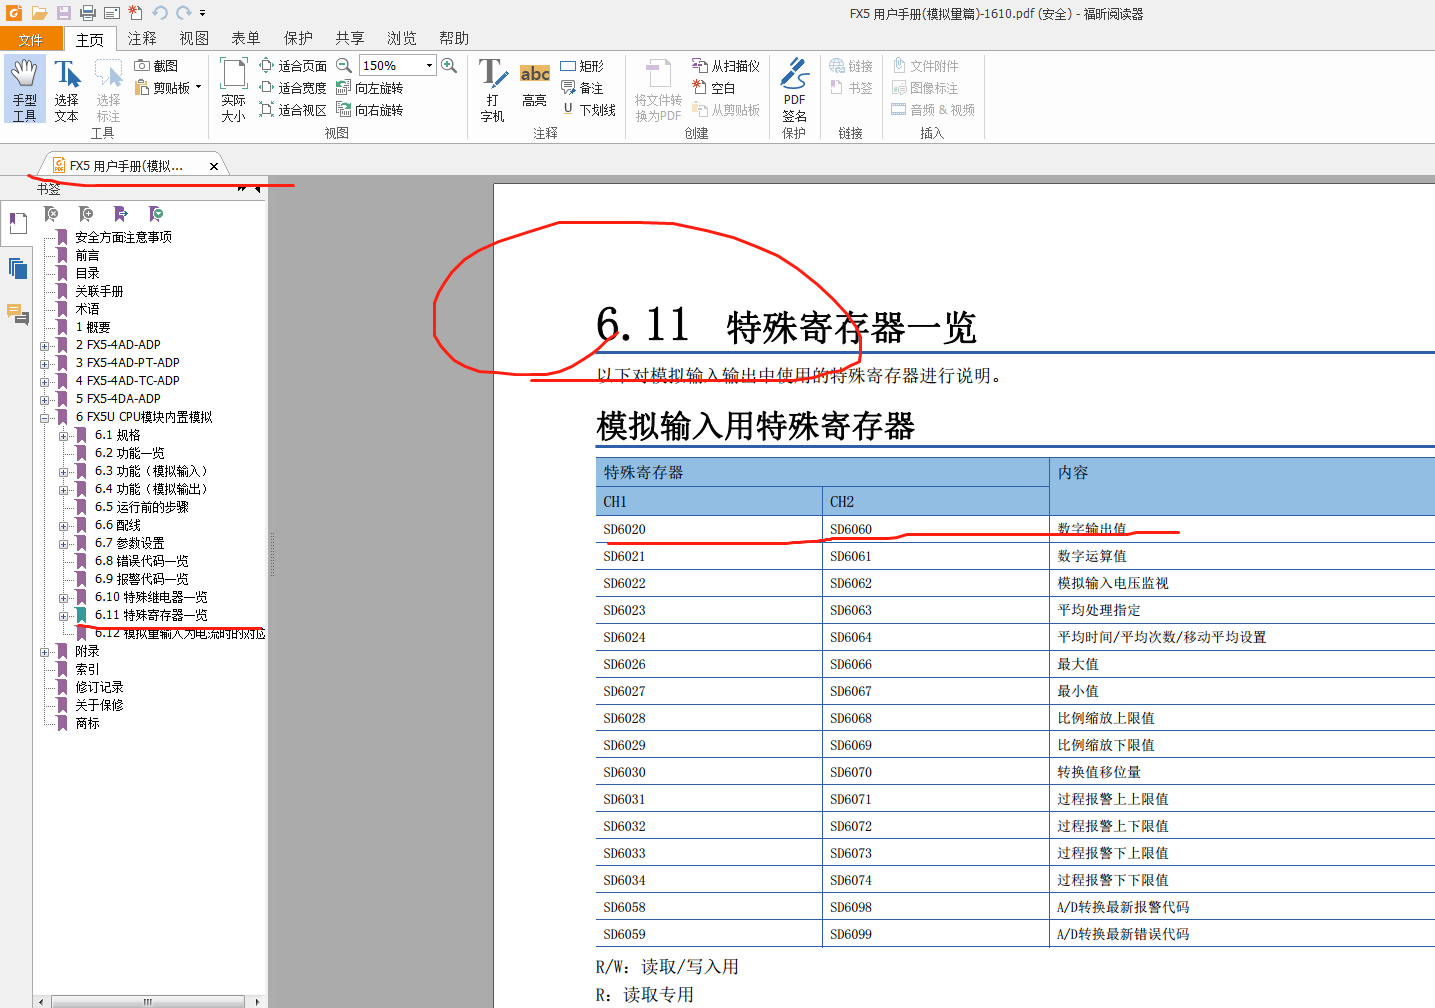Rotate the page left (向左旋转)
Image resolution: width=1435 pixels, height=1008 pixels.
tap(369, 88)
